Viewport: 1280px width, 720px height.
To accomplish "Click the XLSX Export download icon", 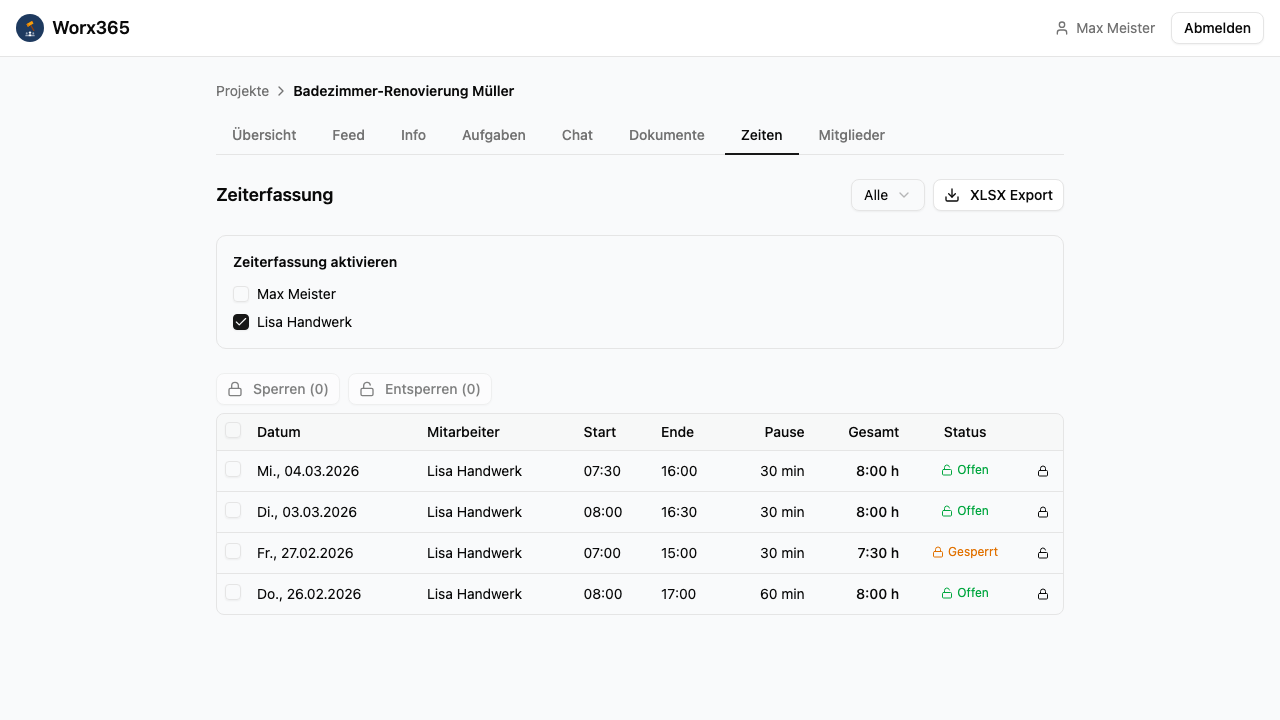I will (x=952, y=195).
